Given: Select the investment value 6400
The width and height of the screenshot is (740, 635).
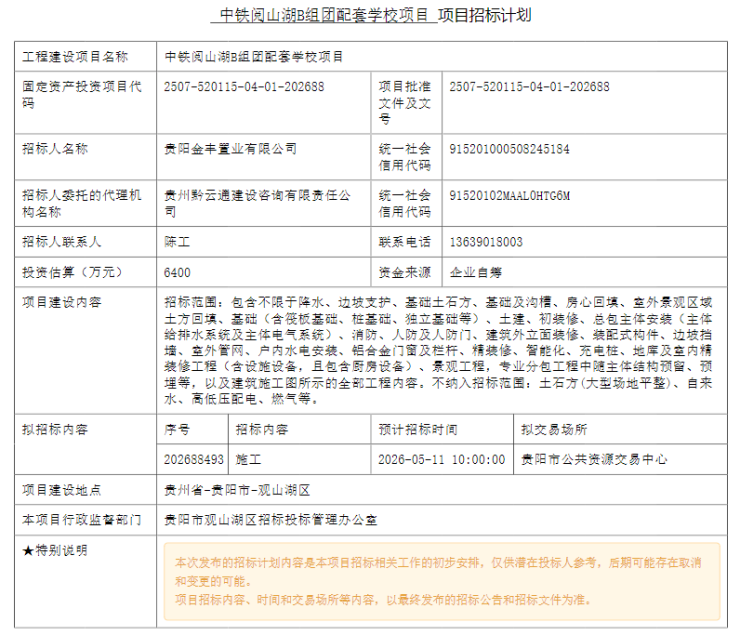Looking at the screenshot, I should pos(177,273).
